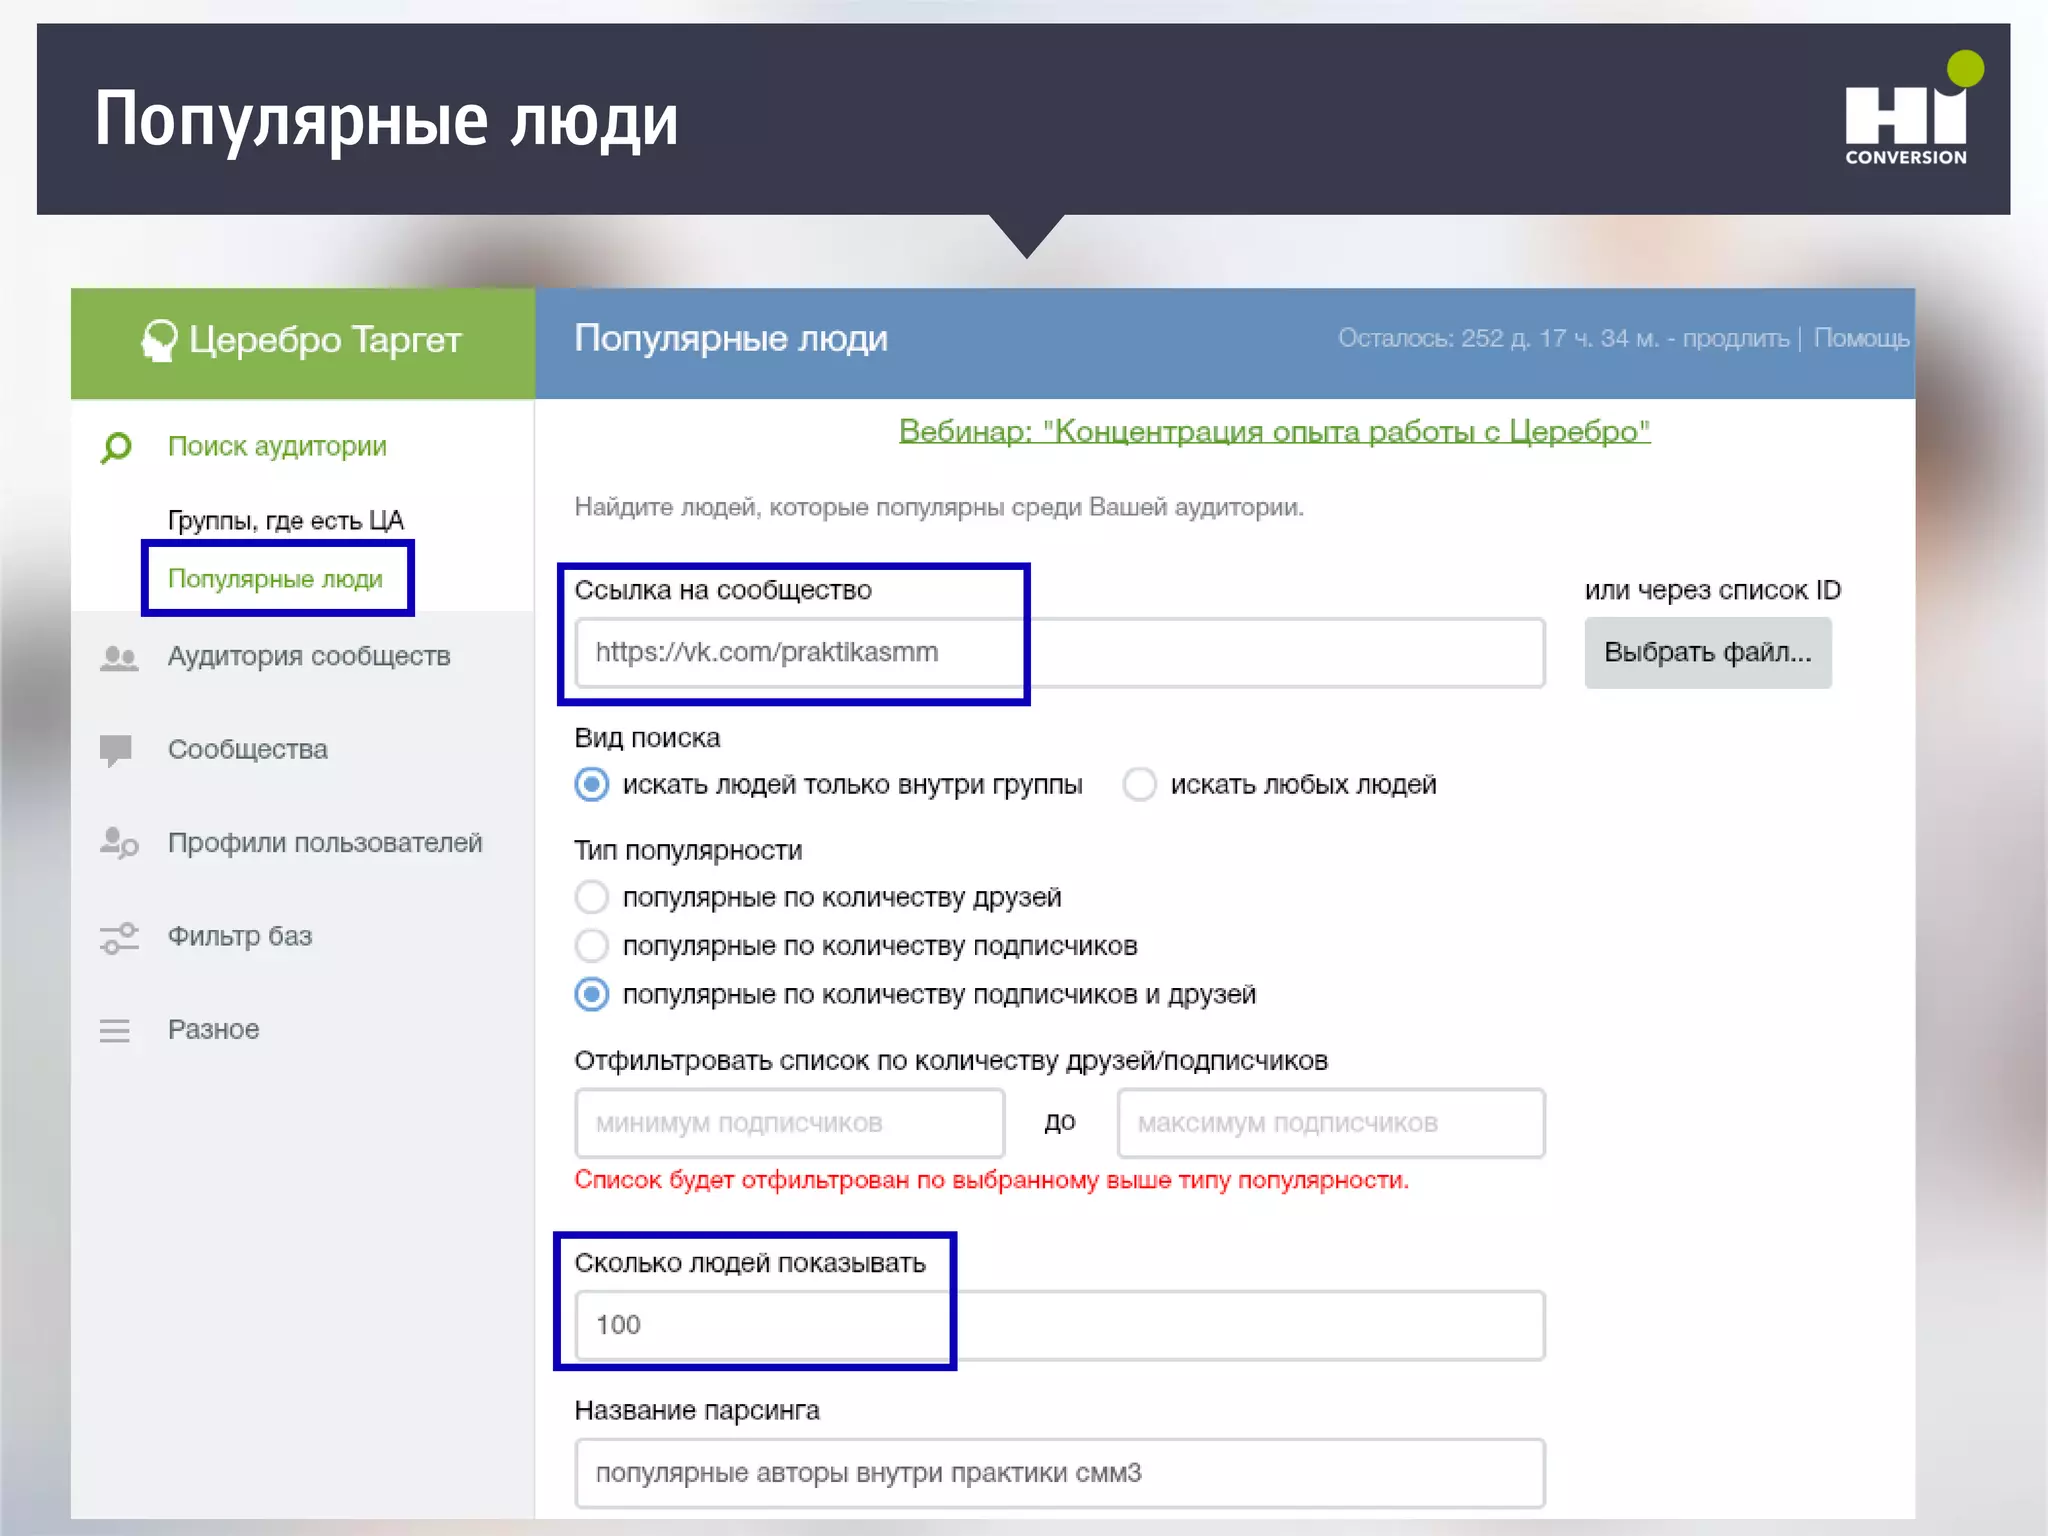
Task: Open 'Популярные люди' submenu item
Action: pyautogui.click(x=275, y=579)
